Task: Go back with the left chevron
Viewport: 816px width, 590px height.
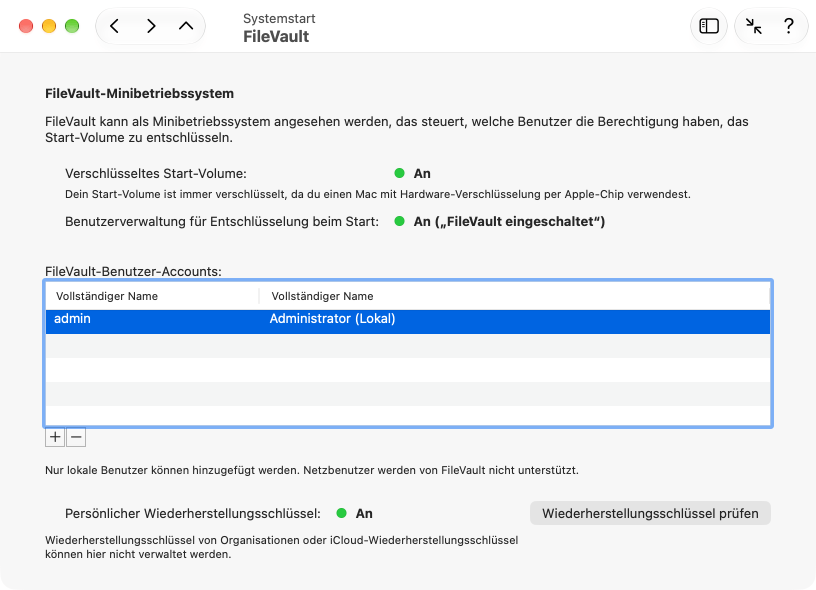Action: click(x=115, y=26)
